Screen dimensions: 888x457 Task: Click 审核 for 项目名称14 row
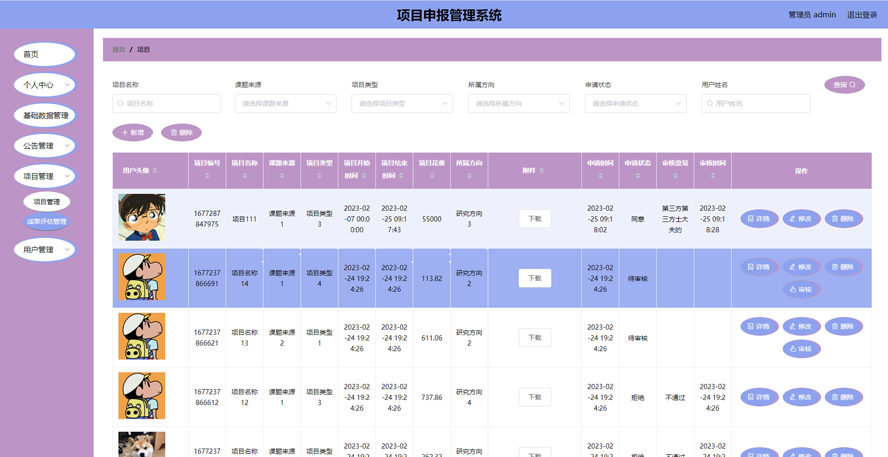801,289
